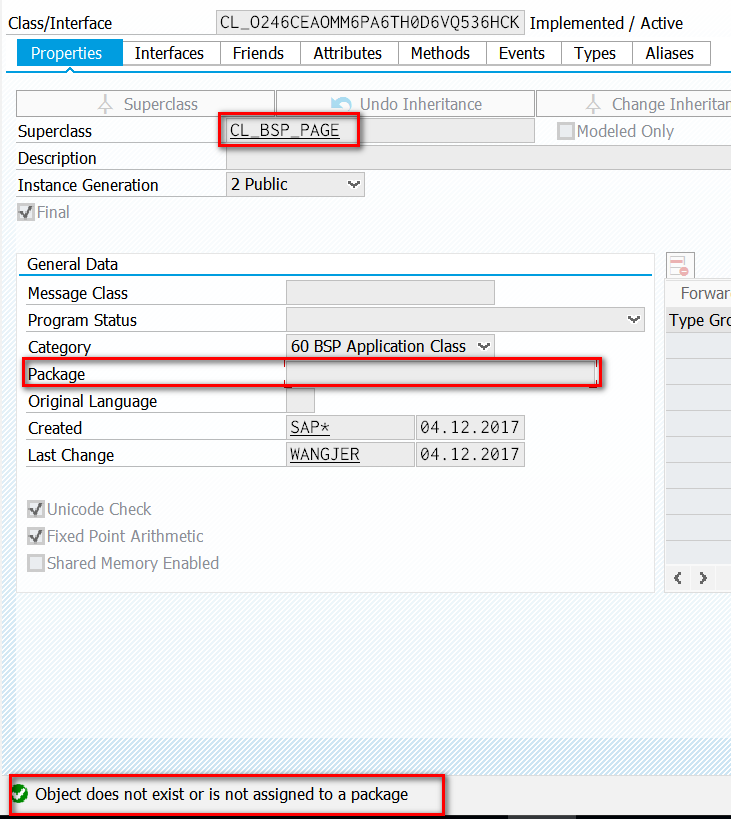Open the Program Status dropdown
731x819 pixels.
(x=465, y=320)
